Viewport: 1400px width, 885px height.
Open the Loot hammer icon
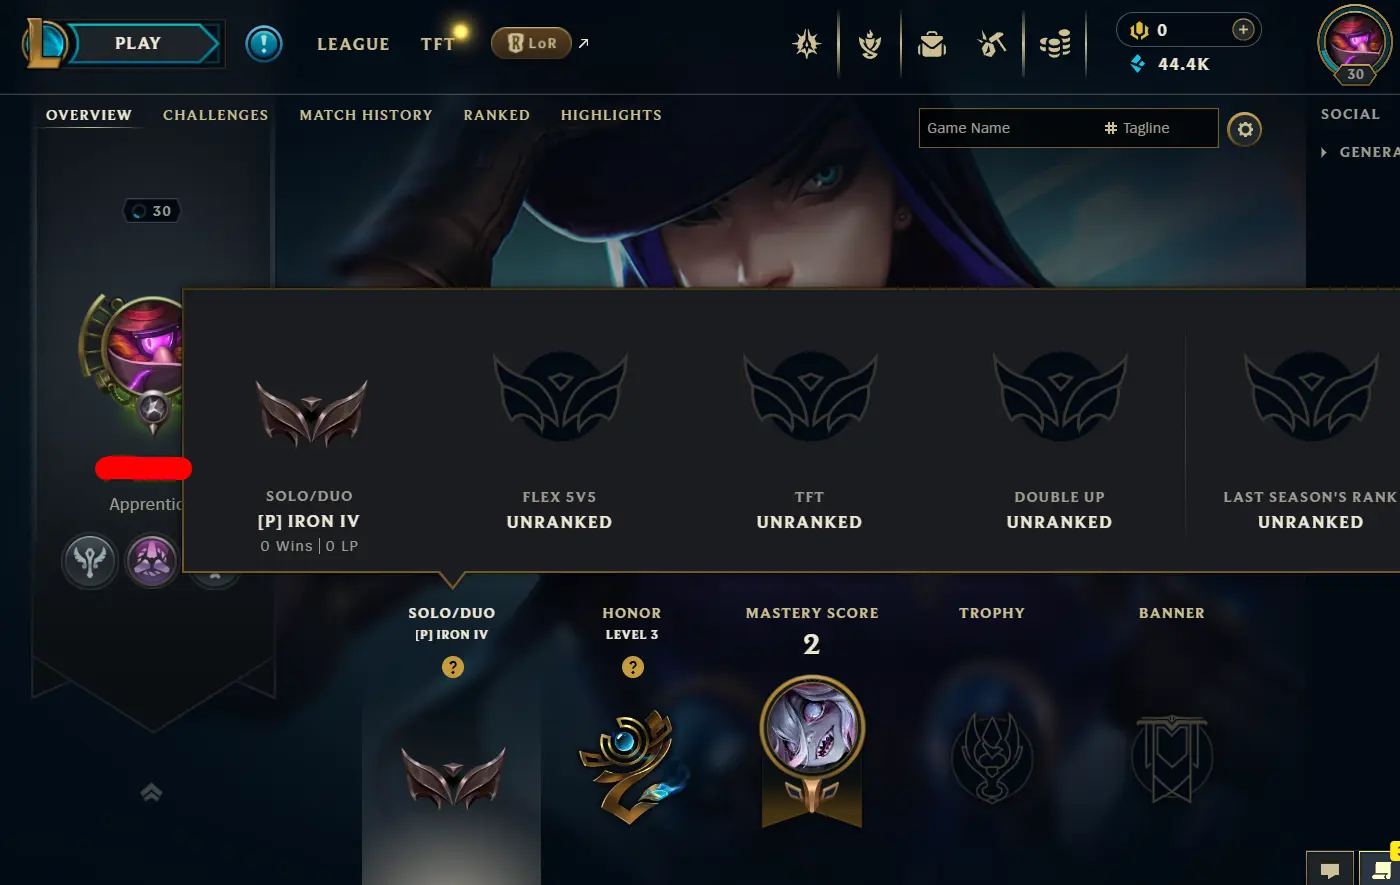(x=992, y=44)
